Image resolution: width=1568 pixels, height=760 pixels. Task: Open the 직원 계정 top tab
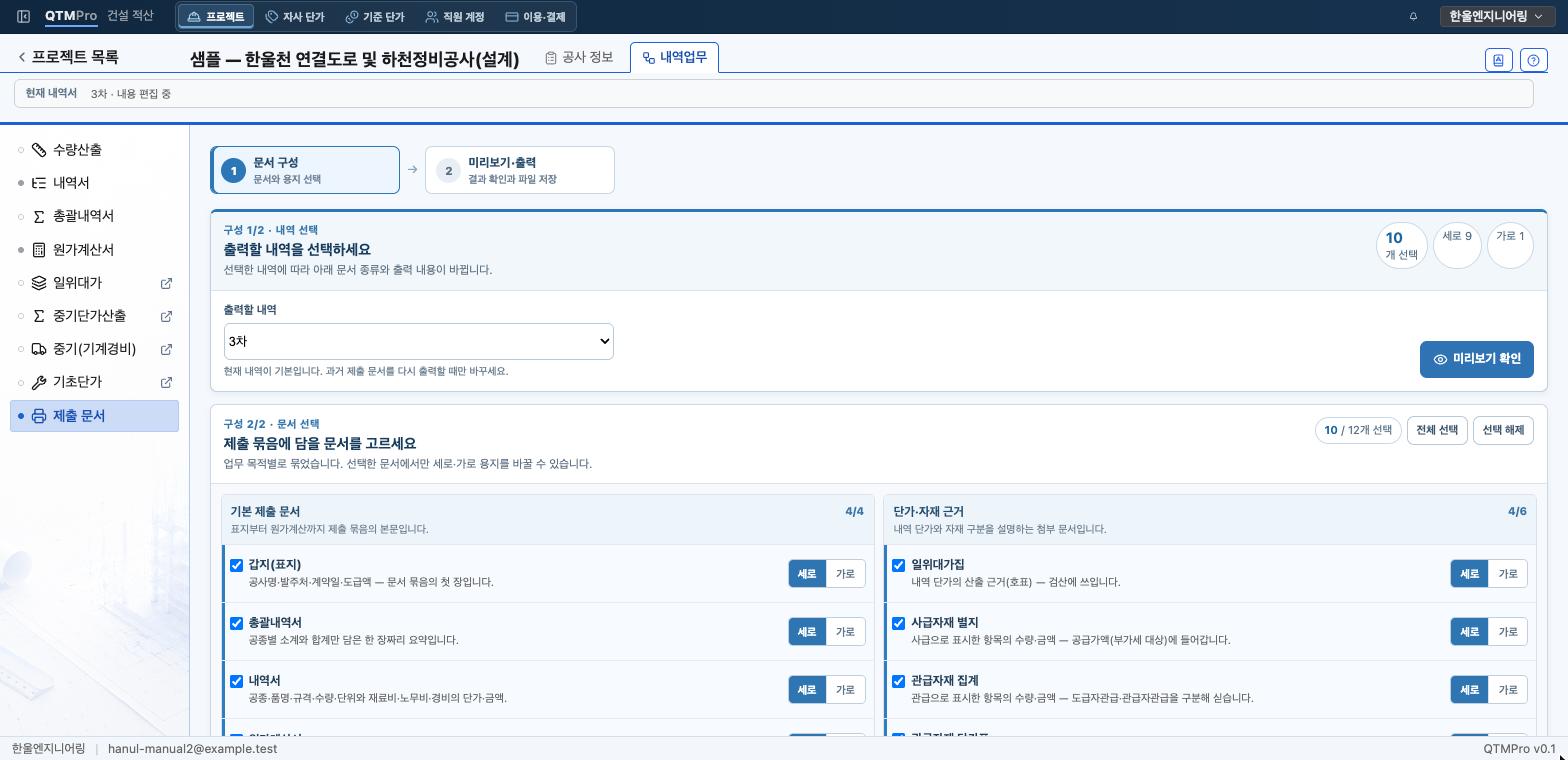point(455,17)
